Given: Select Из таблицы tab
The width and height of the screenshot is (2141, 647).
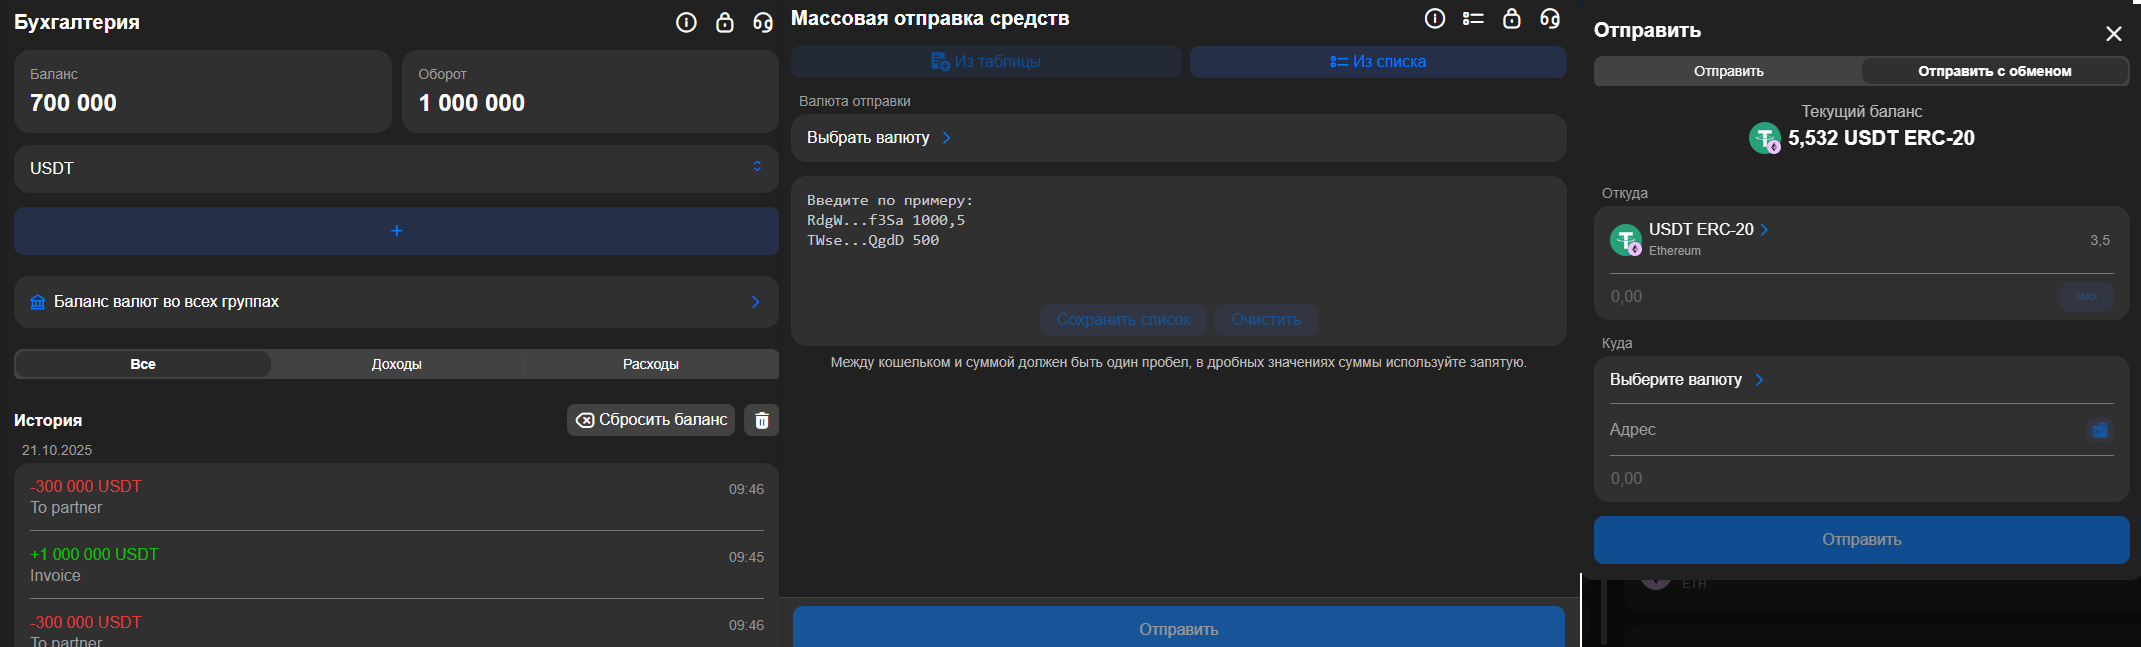Looking at the screenshot, I should click(986, 62).
